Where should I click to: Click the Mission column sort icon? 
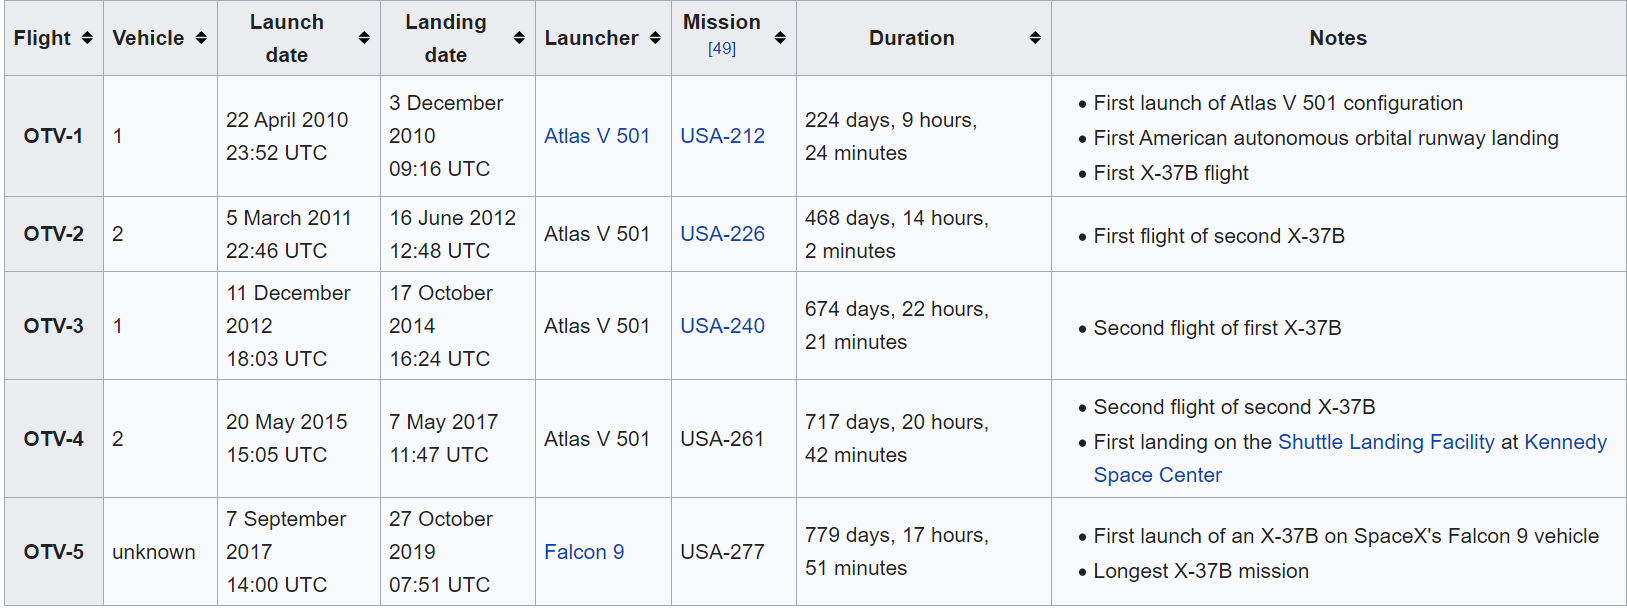click(x=780, y=38)
